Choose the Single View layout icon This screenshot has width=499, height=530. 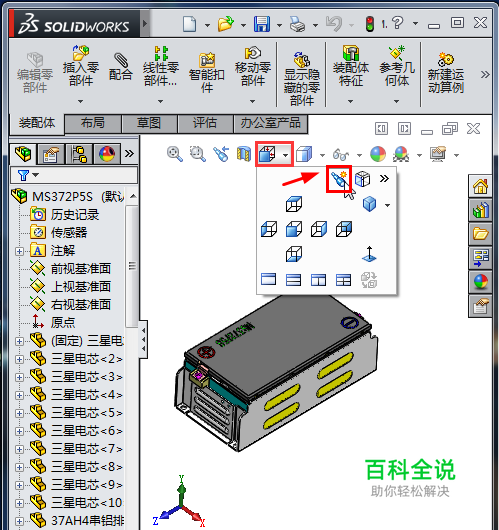(268, 280)
